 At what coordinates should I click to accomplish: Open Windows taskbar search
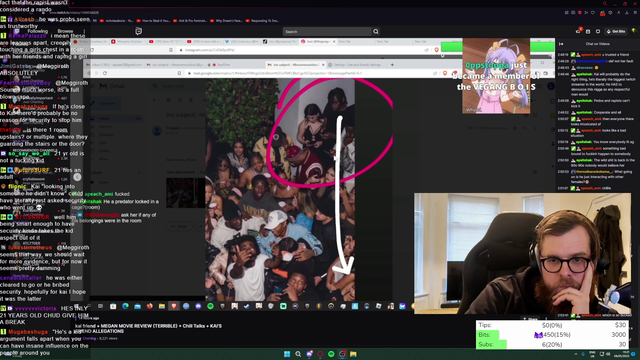coord(298,354)
